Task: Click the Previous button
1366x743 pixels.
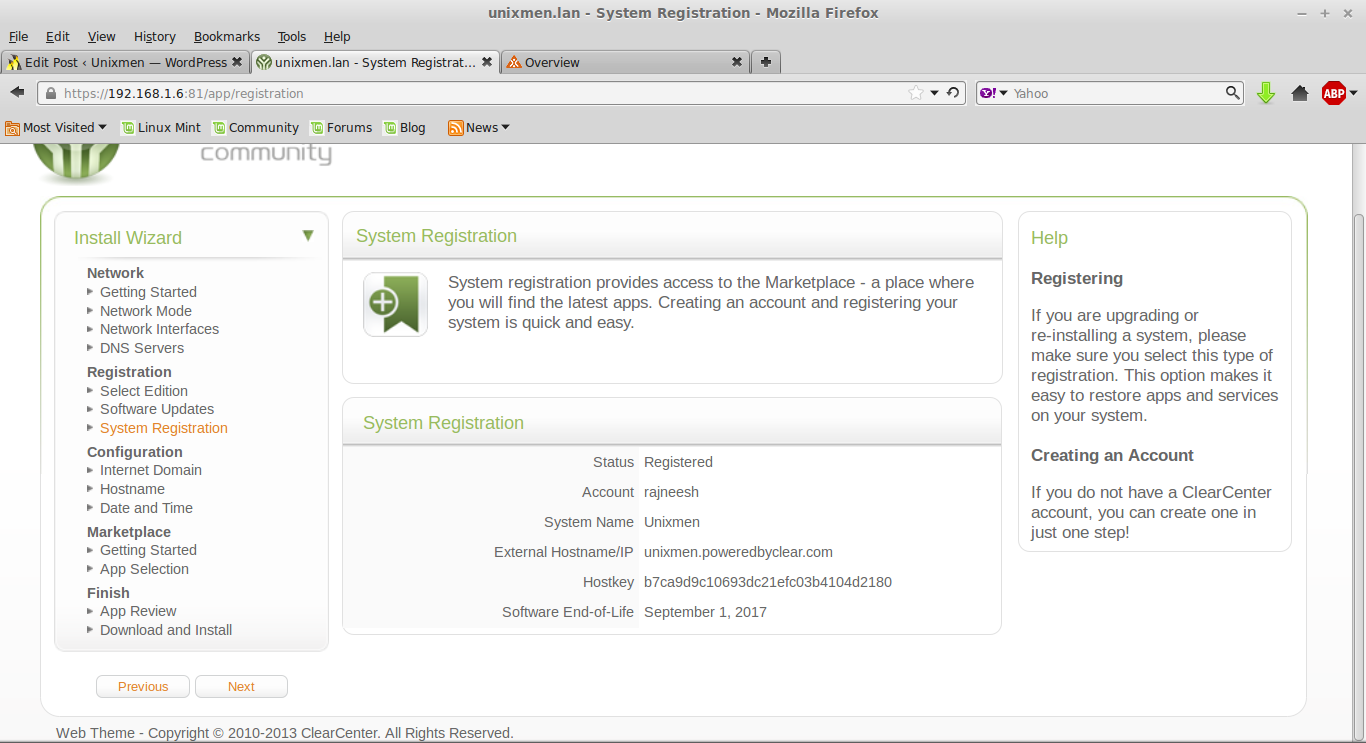Action: 143,687
